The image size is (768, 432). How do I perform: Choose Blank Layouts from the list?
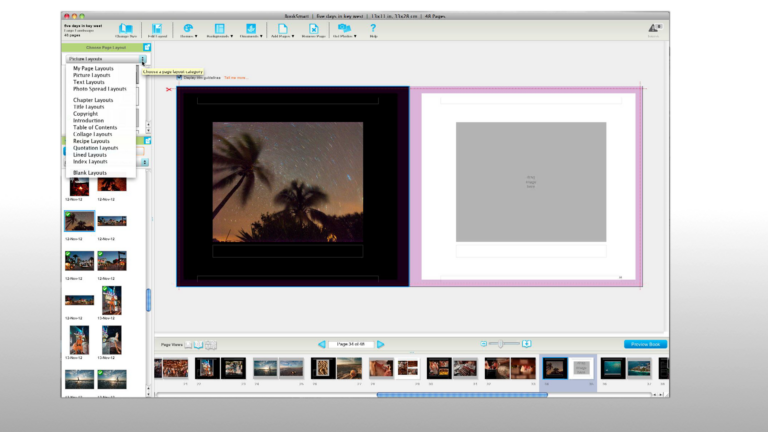click(90, 173)
